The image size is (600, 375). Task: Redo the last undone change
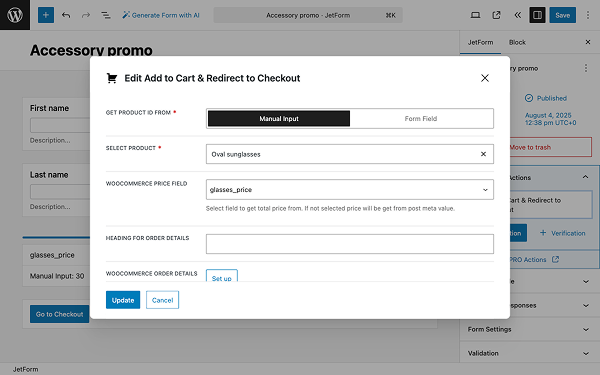pos(86,15)
